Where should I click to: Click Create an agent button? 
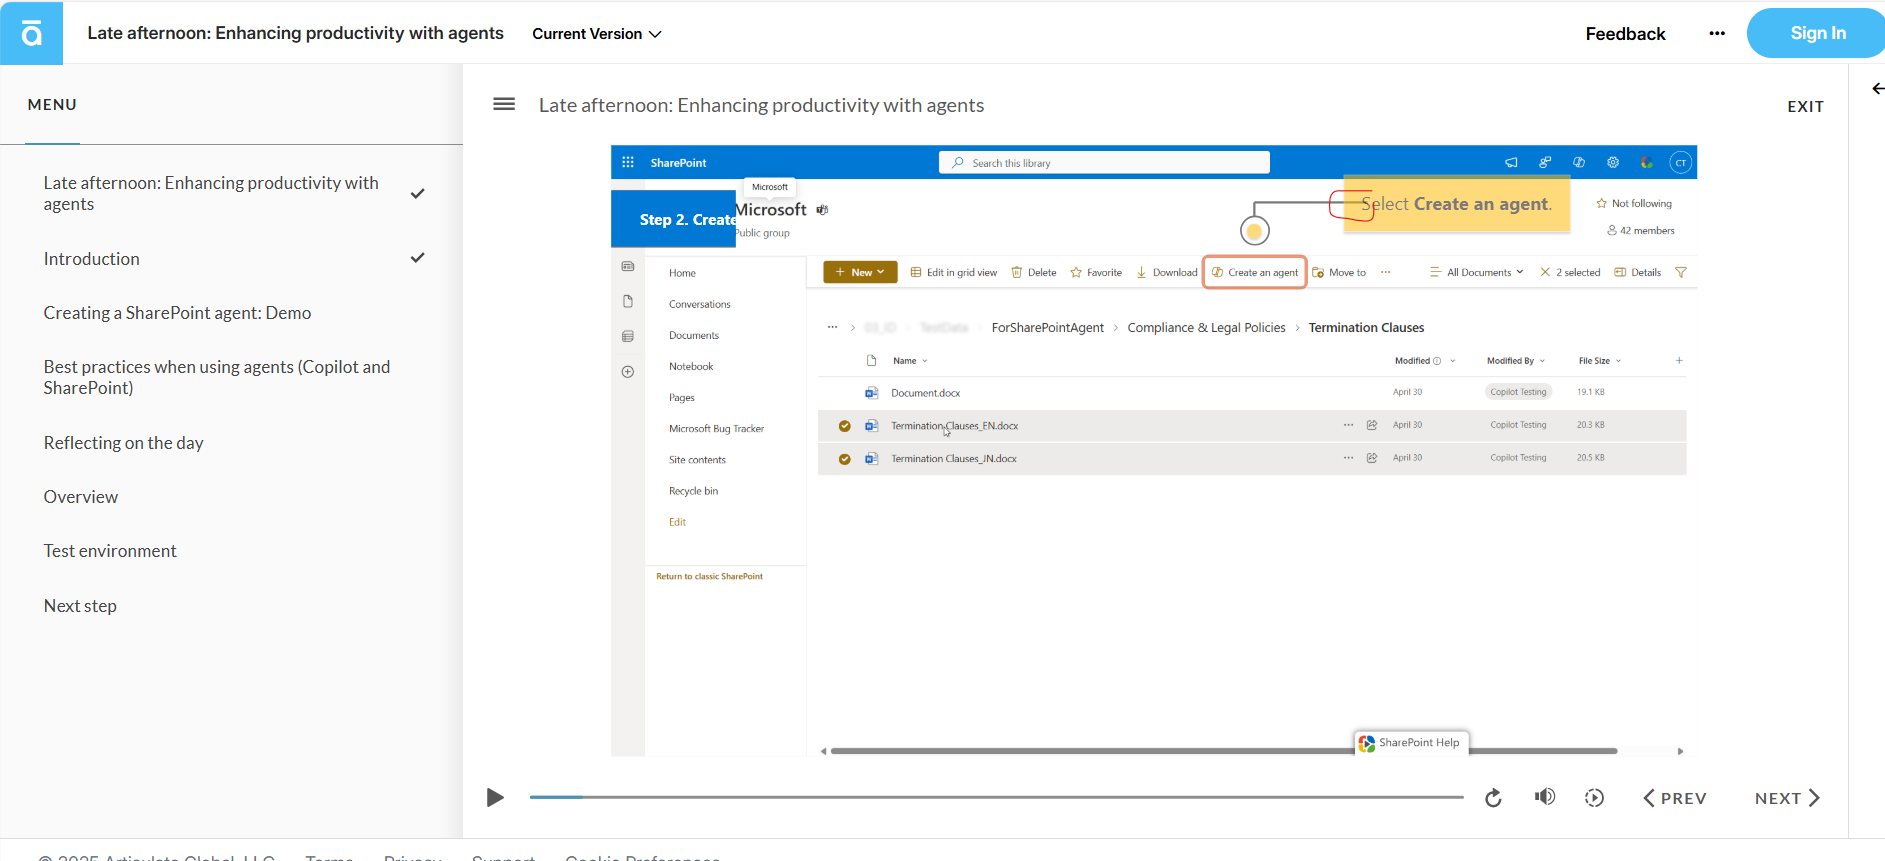pos(1255,272)
